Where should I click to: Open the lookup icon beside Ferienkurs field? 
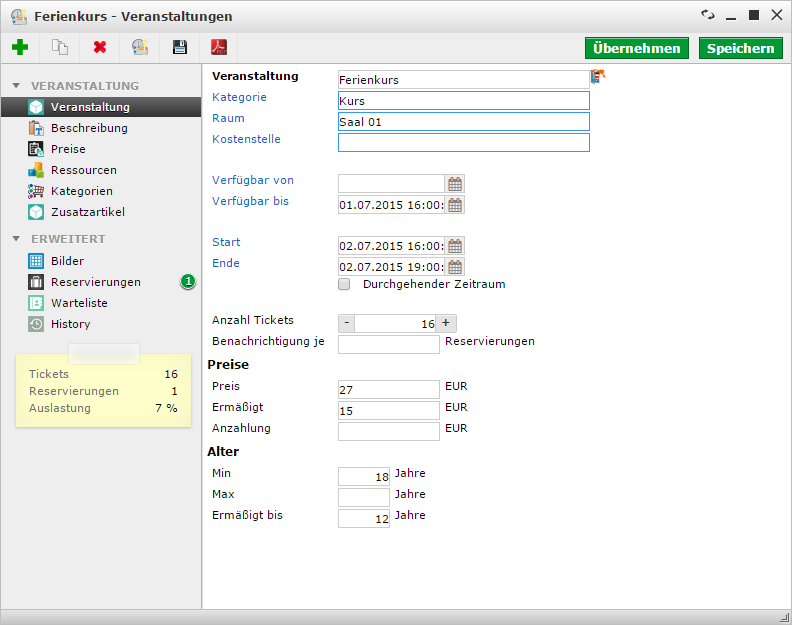(x=598, y=77)
